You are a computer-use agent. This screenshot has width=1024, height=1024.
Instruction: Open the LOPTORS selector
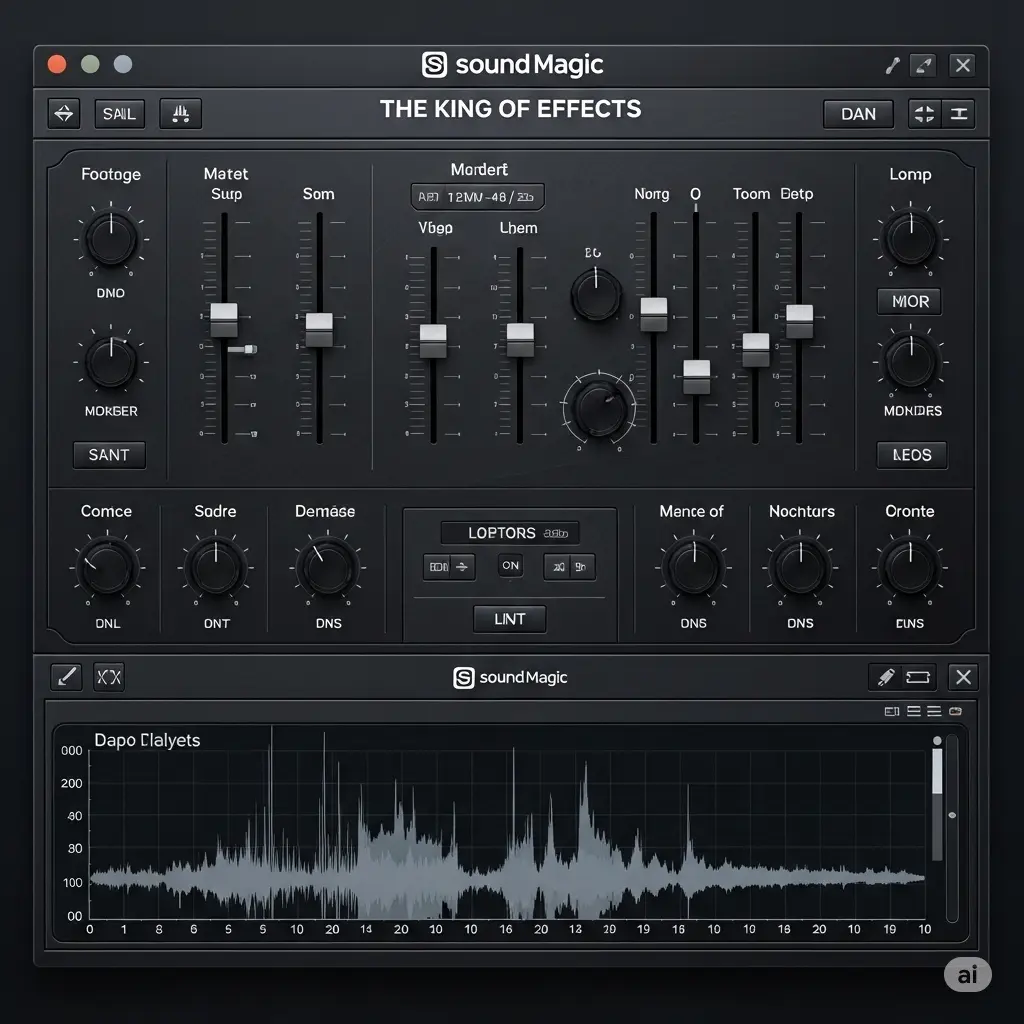pos(509,533)
